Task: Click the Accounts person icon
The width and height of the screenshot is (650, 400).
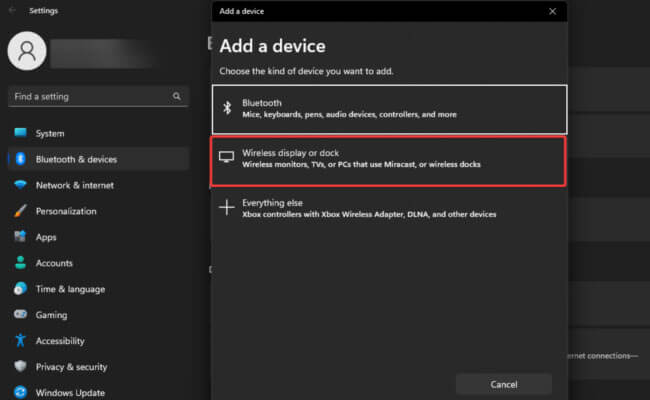Action: 20,263
